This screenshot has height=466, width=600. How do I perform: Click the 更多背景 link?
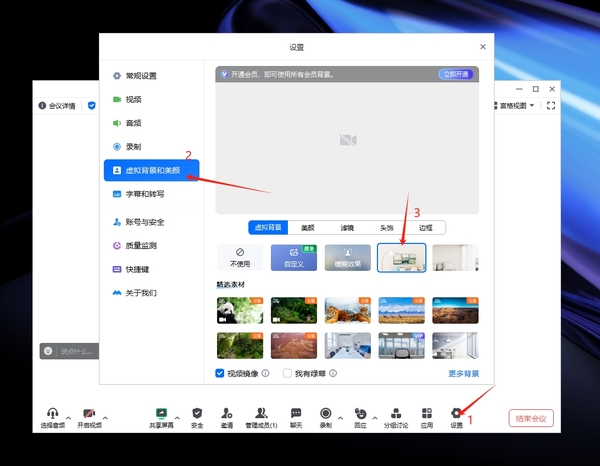pyautogui.click(x=463, y=374)
